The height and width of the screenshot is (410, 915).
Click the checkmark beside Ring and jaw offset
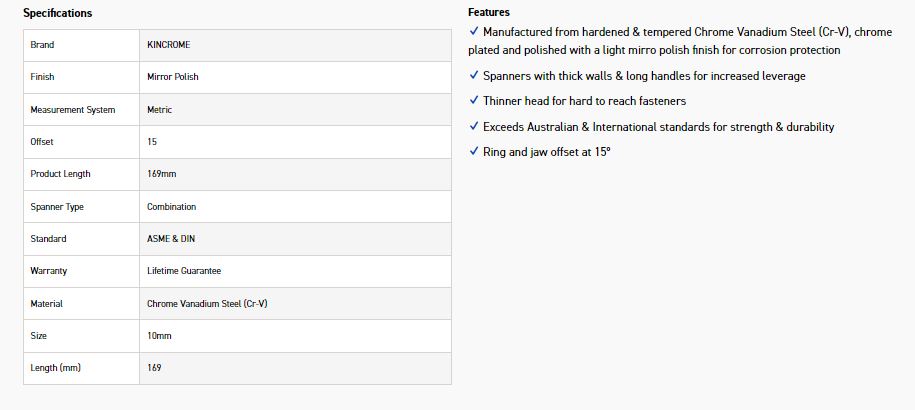click(474, 152)
